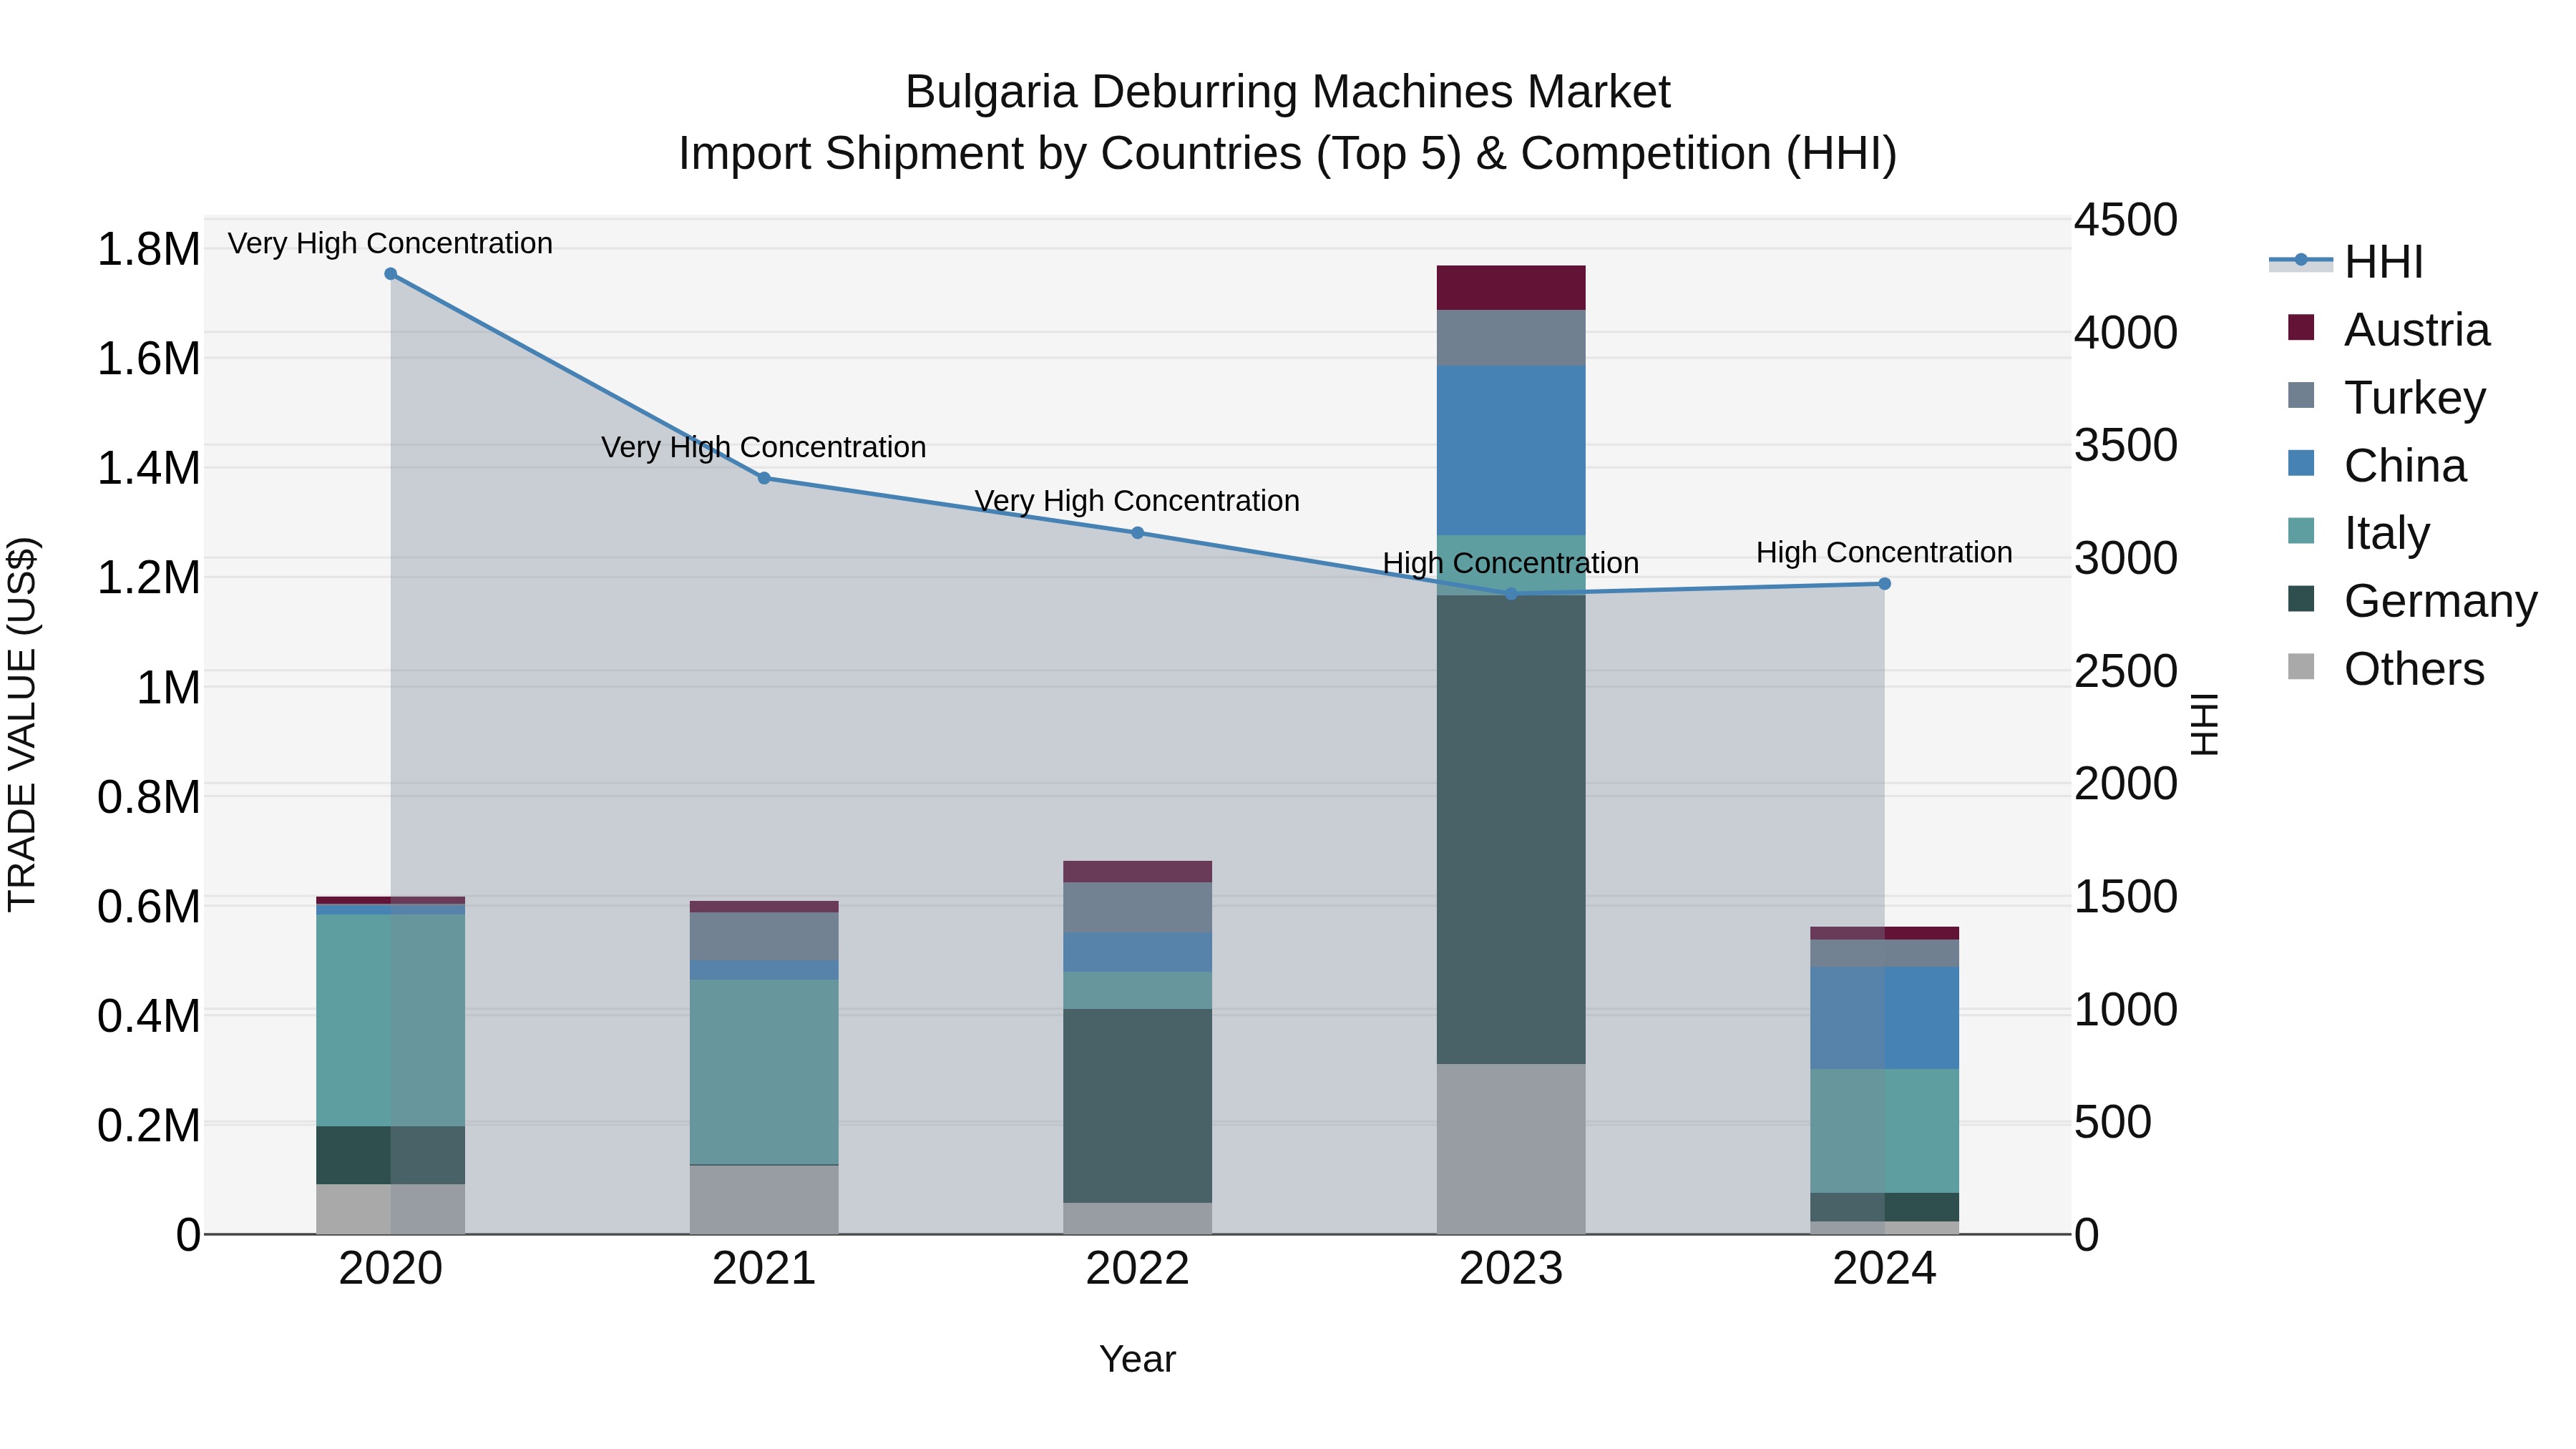
Task: Click the 2023 Others bar segment
Action: [1511, 1149]
